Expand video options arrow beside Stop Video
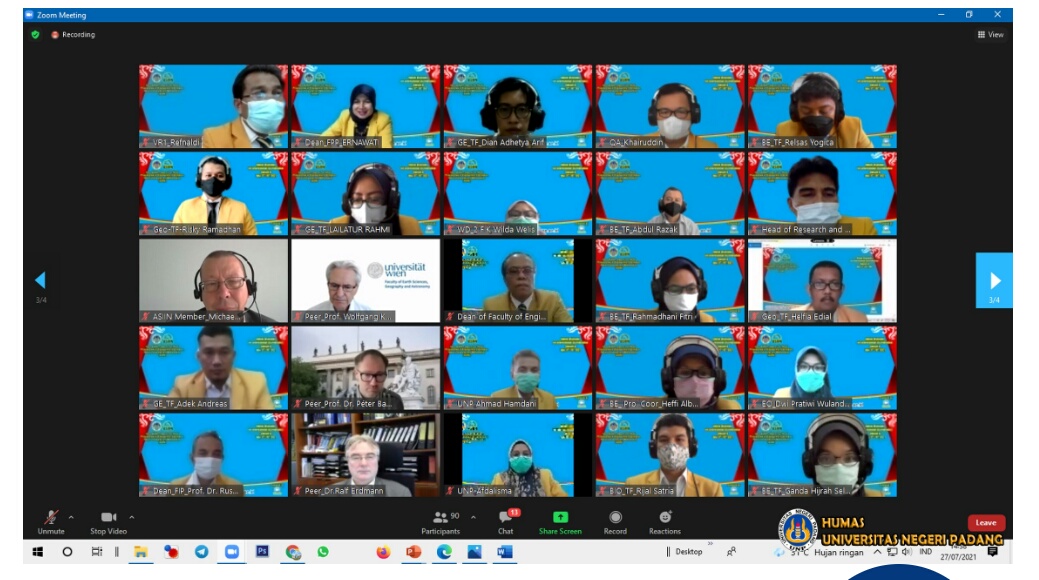This screenshot has height=580, width=1039. point(132,517)
